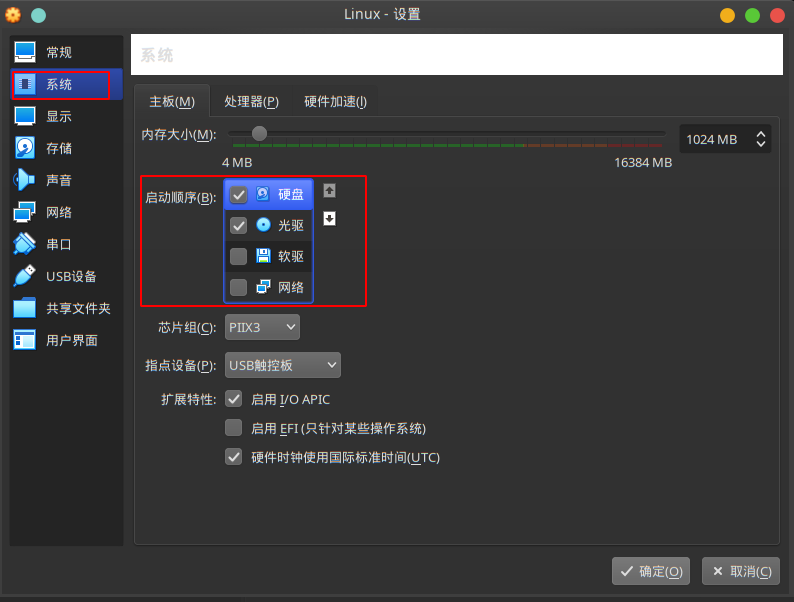Toggle 启用 I/O APIC checkbox

[233, 399]
